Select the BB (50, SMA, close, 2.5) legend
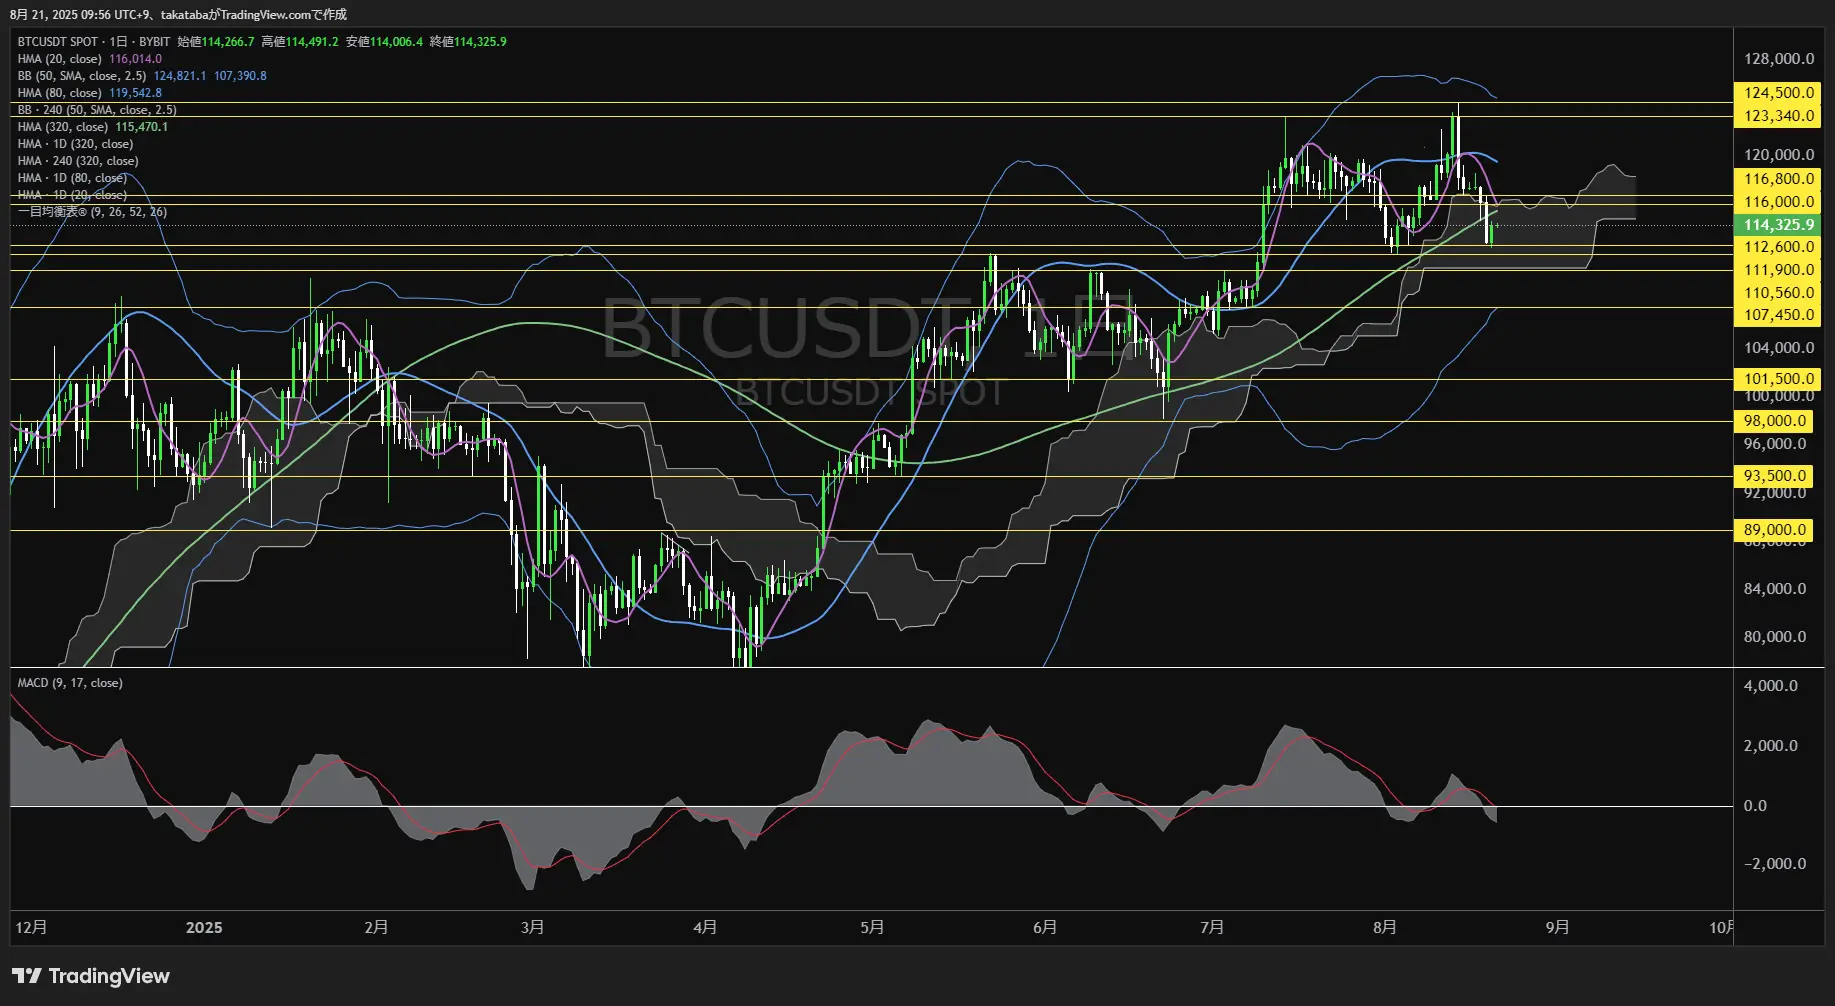 (x=81, y=76)
